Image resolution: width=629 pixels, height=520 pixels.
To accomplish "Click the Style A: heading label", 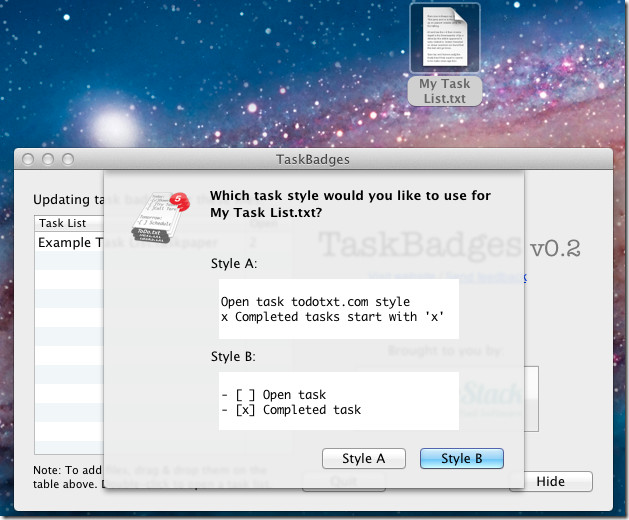I will [x=234, y=264].
